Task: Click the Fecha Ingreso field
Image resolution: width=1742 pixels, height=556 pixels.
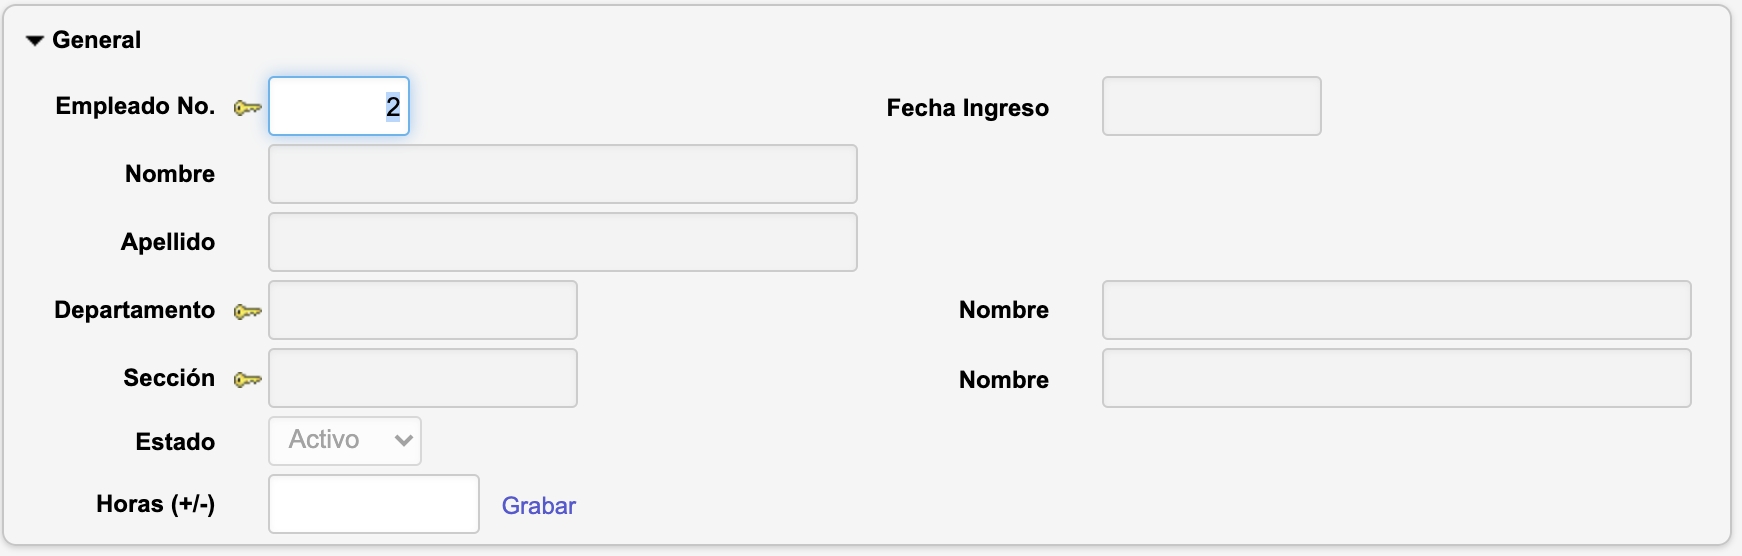Action: coord(1211,106)
